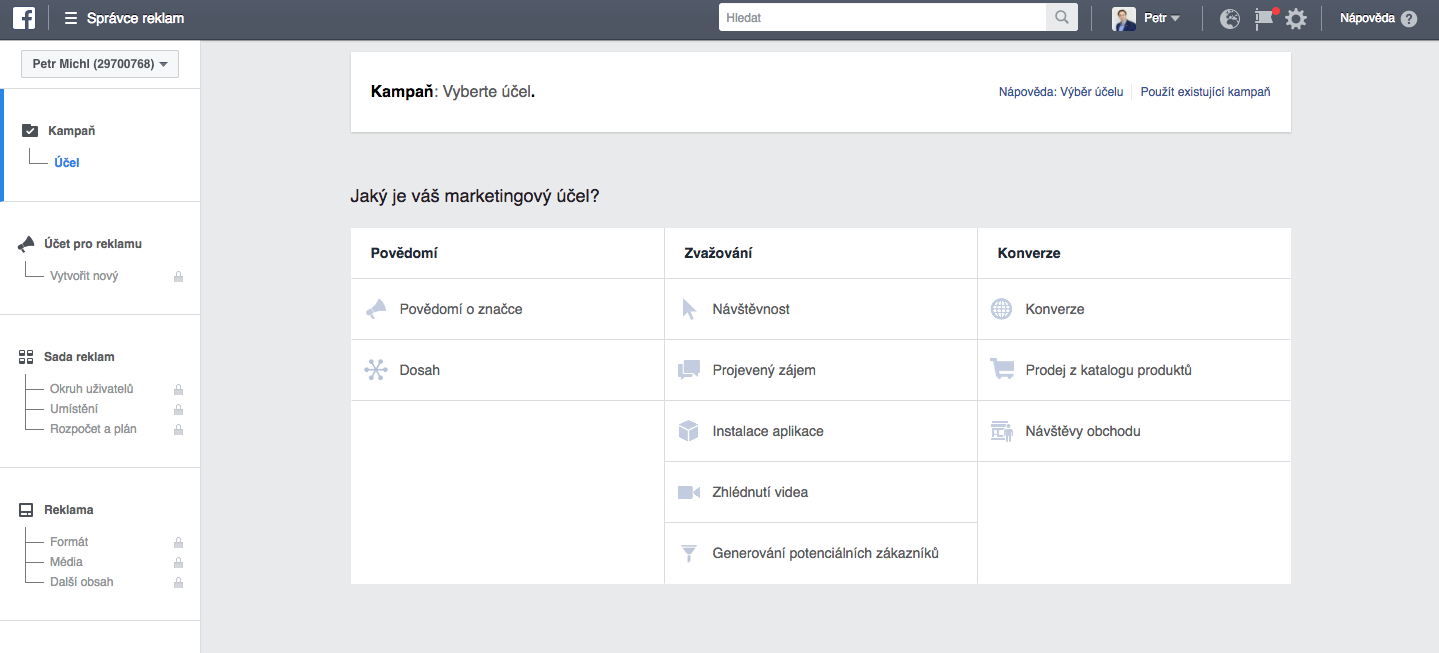This screenshot has width=1439, height=653.
Task: Click the Správce reklam title text
Action: [x=135, y=18]
